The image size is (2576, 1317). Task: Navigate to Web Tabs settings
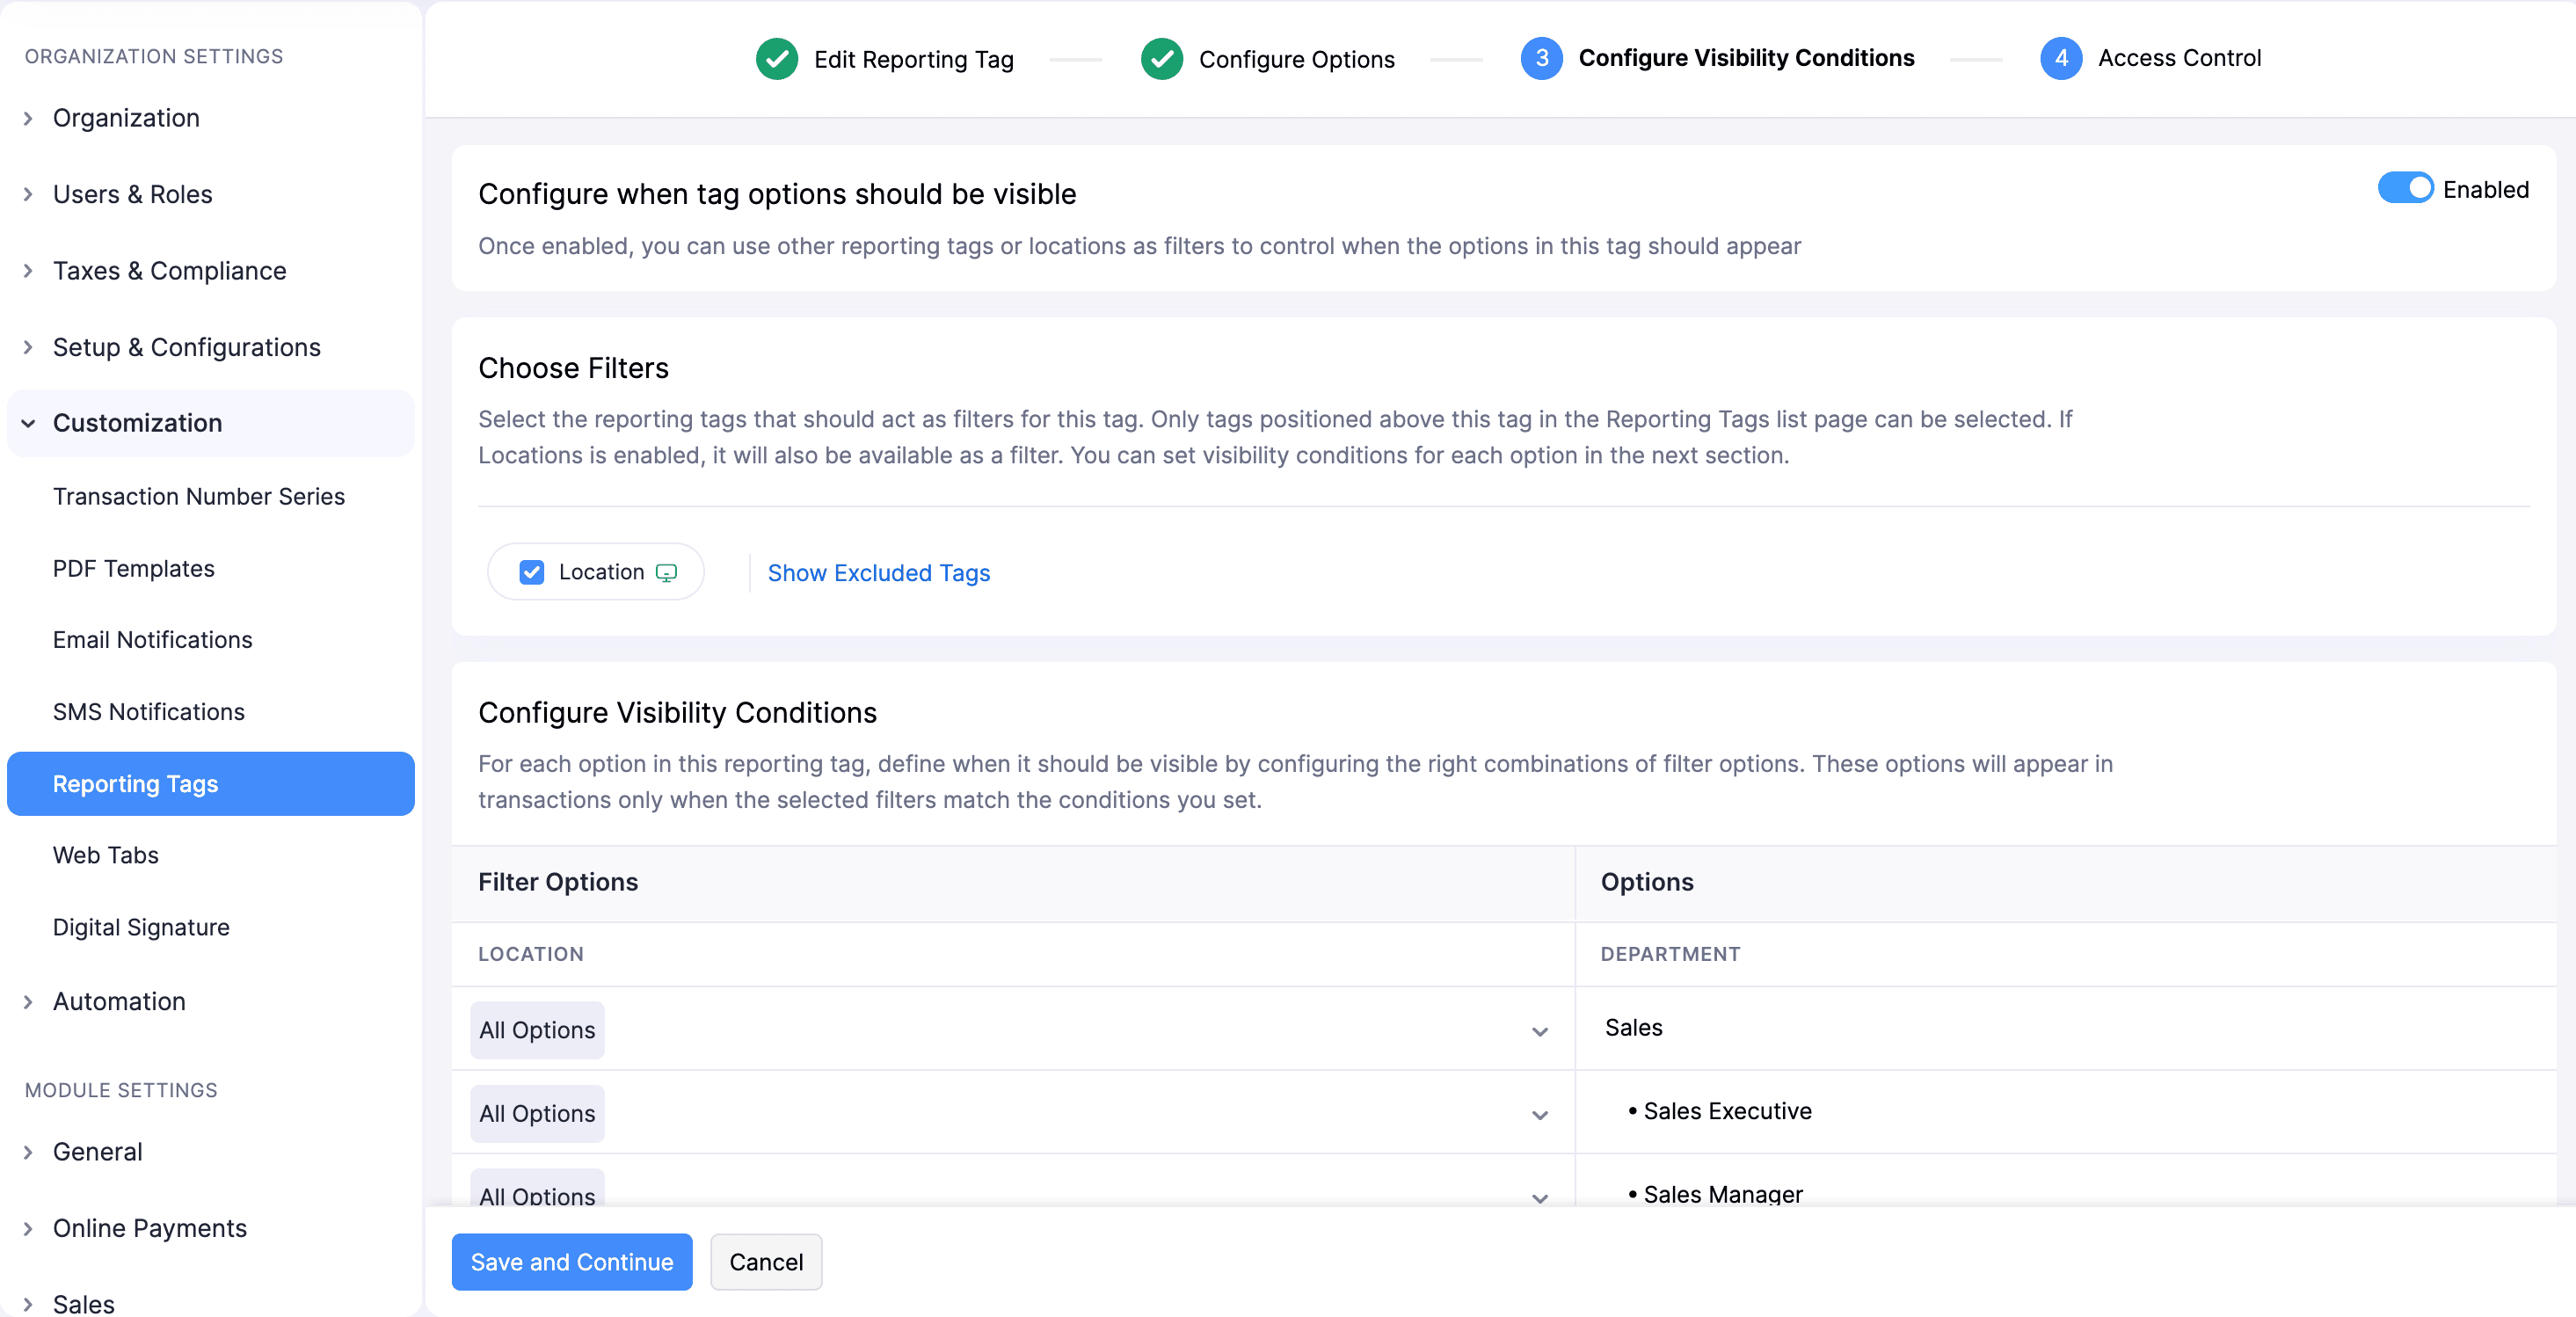pos(105,855)
